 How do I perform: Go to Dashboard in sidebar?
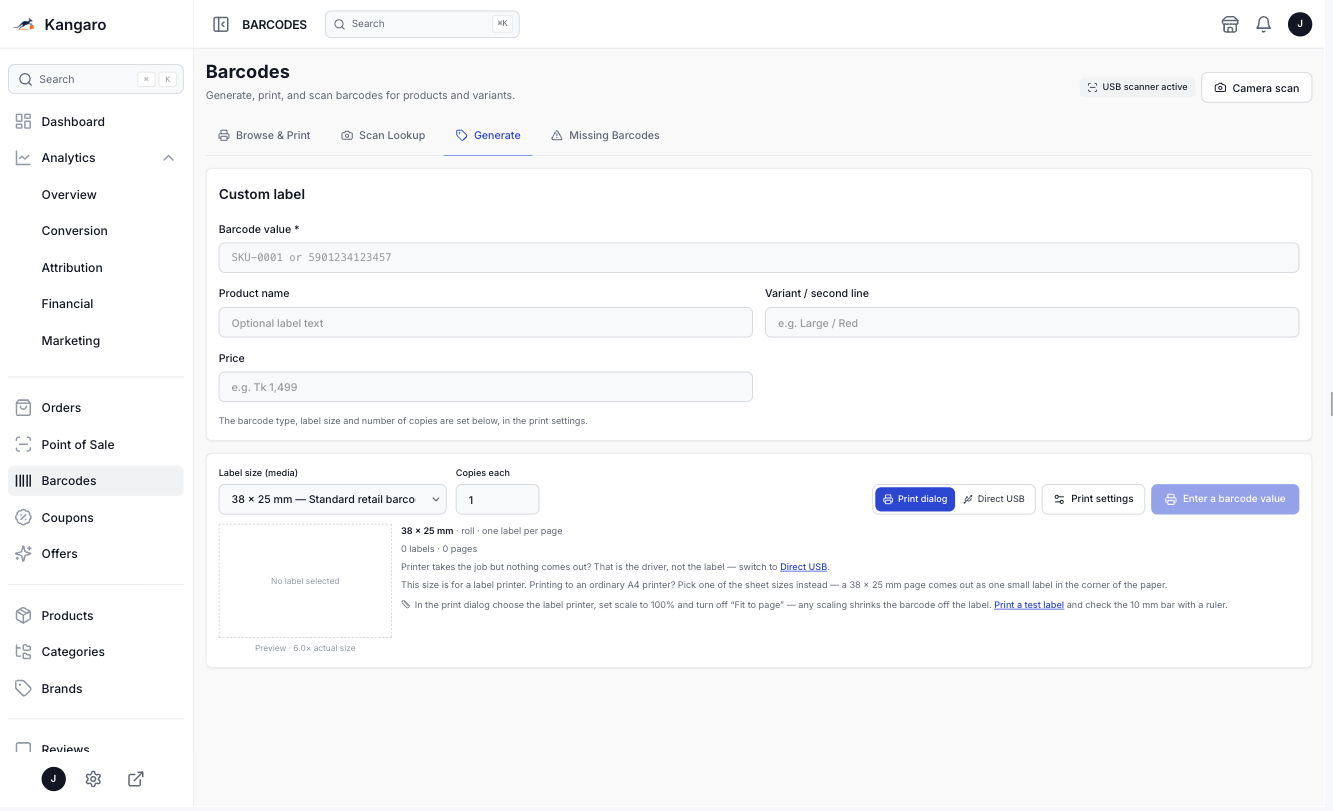pos(96,122)
